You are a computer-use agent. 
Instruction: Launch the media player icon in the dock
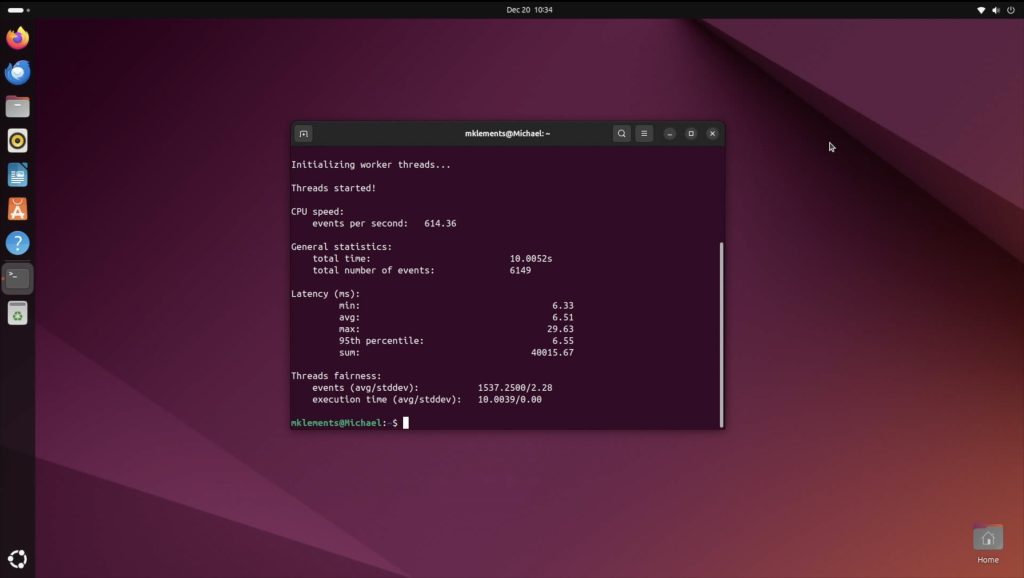(x=16, y=140)
